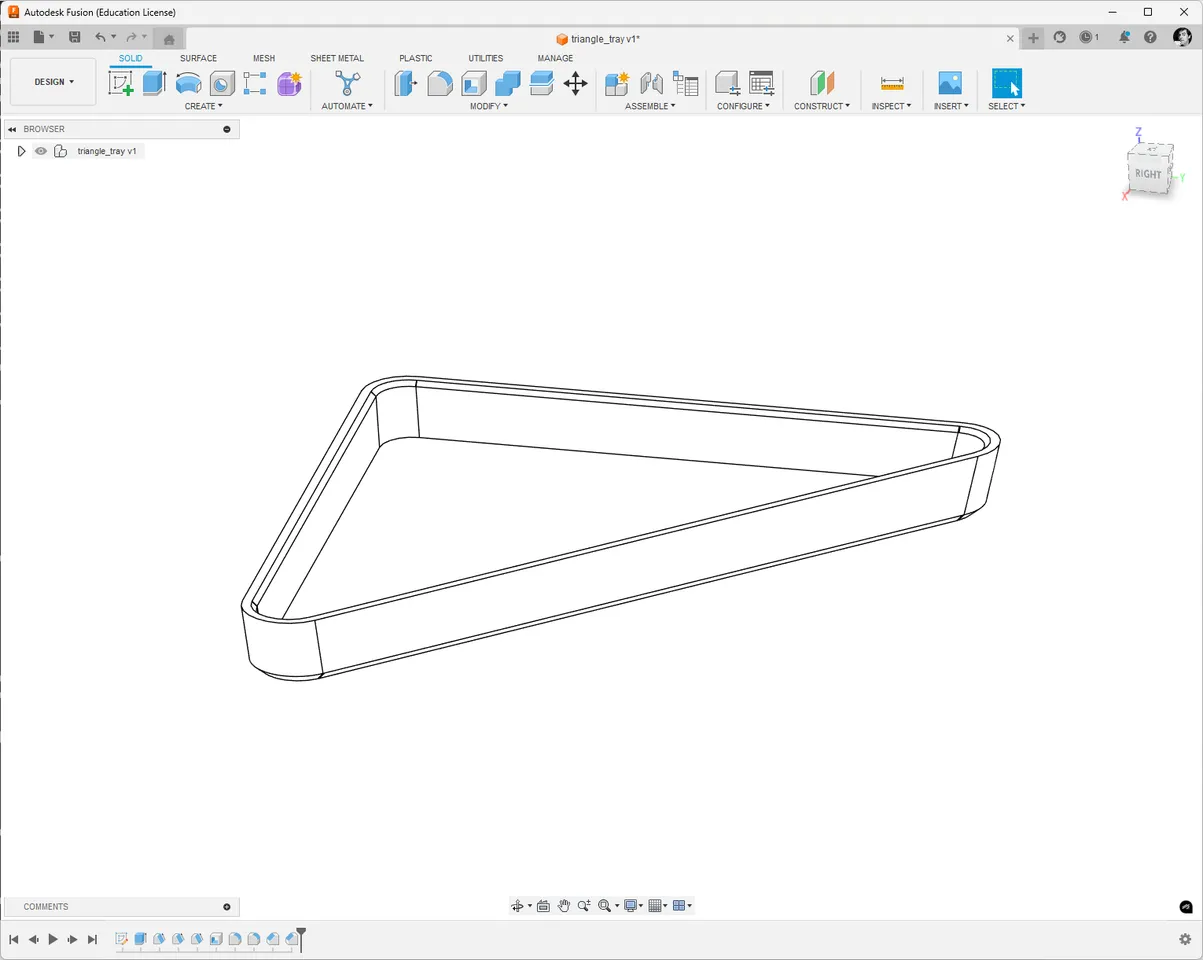Viewport: 1203px width, 960px height.
Task: Select the Extrude tool
Action: tap(153, 84)
